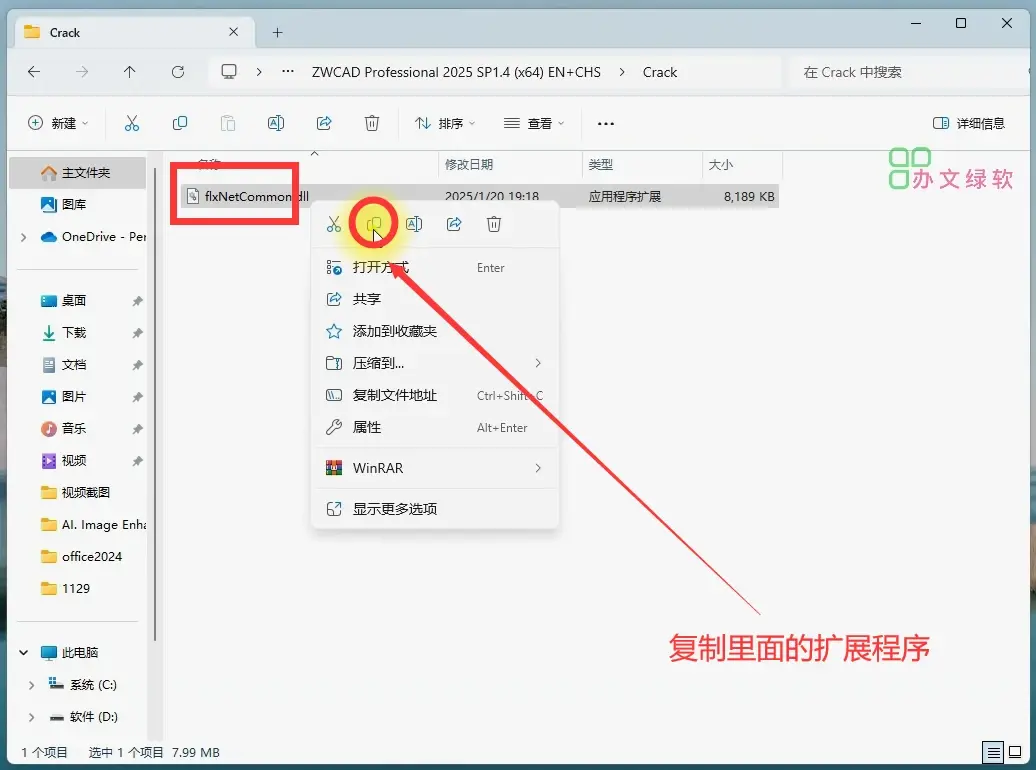
Task: Toggle the 详细信息 details pane
Action: tap(969, 124)
